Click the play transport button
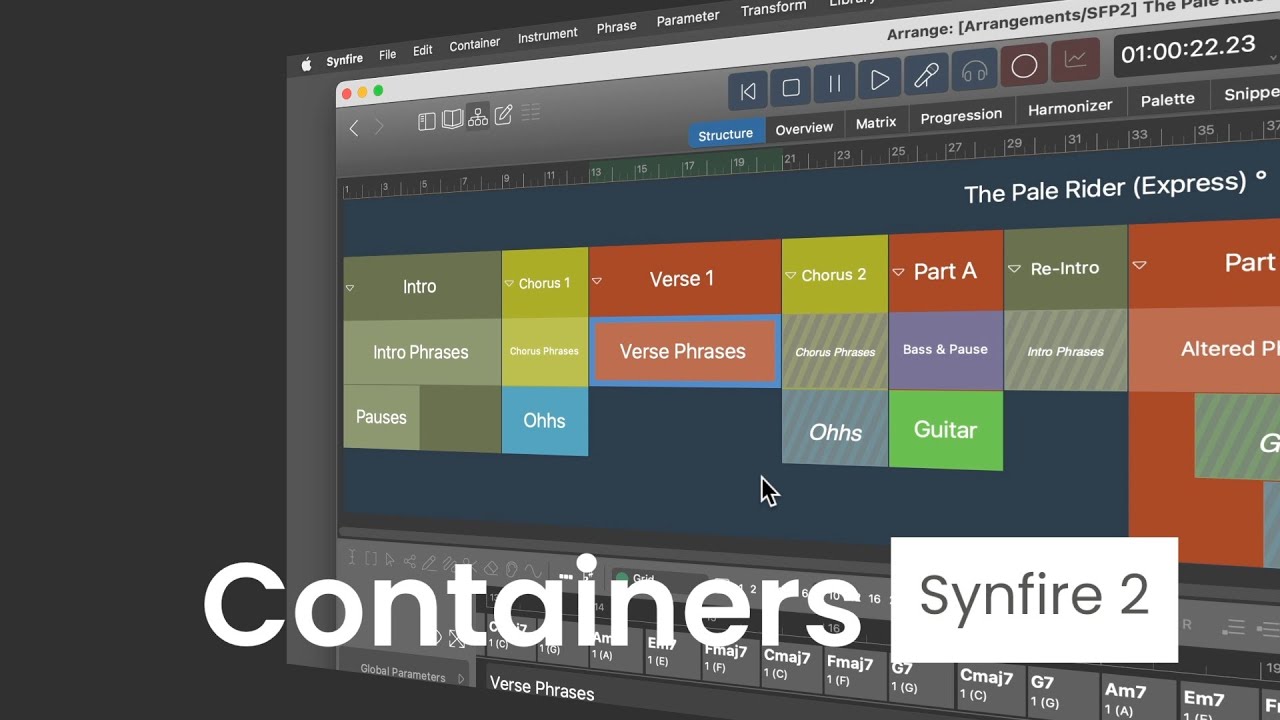 click(880, 80)
